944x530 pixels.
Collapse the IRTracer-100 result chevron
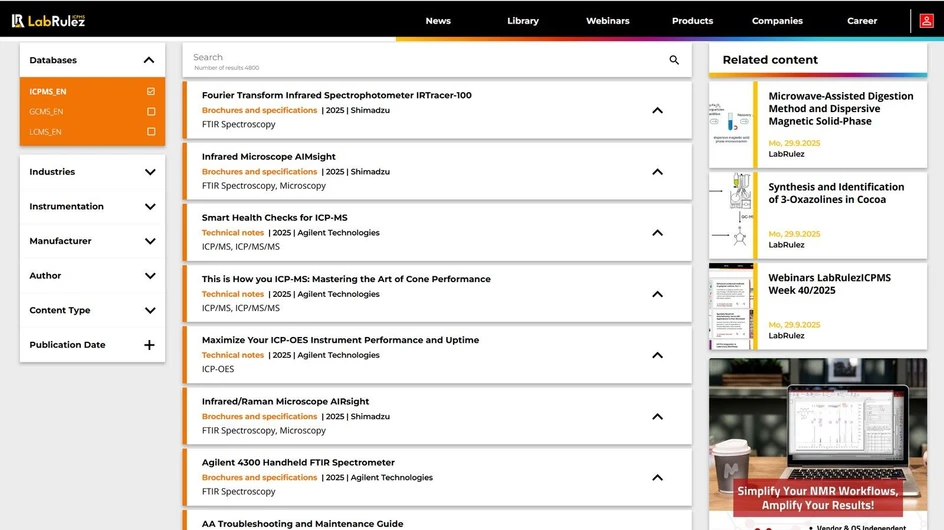tap(657, 110)
